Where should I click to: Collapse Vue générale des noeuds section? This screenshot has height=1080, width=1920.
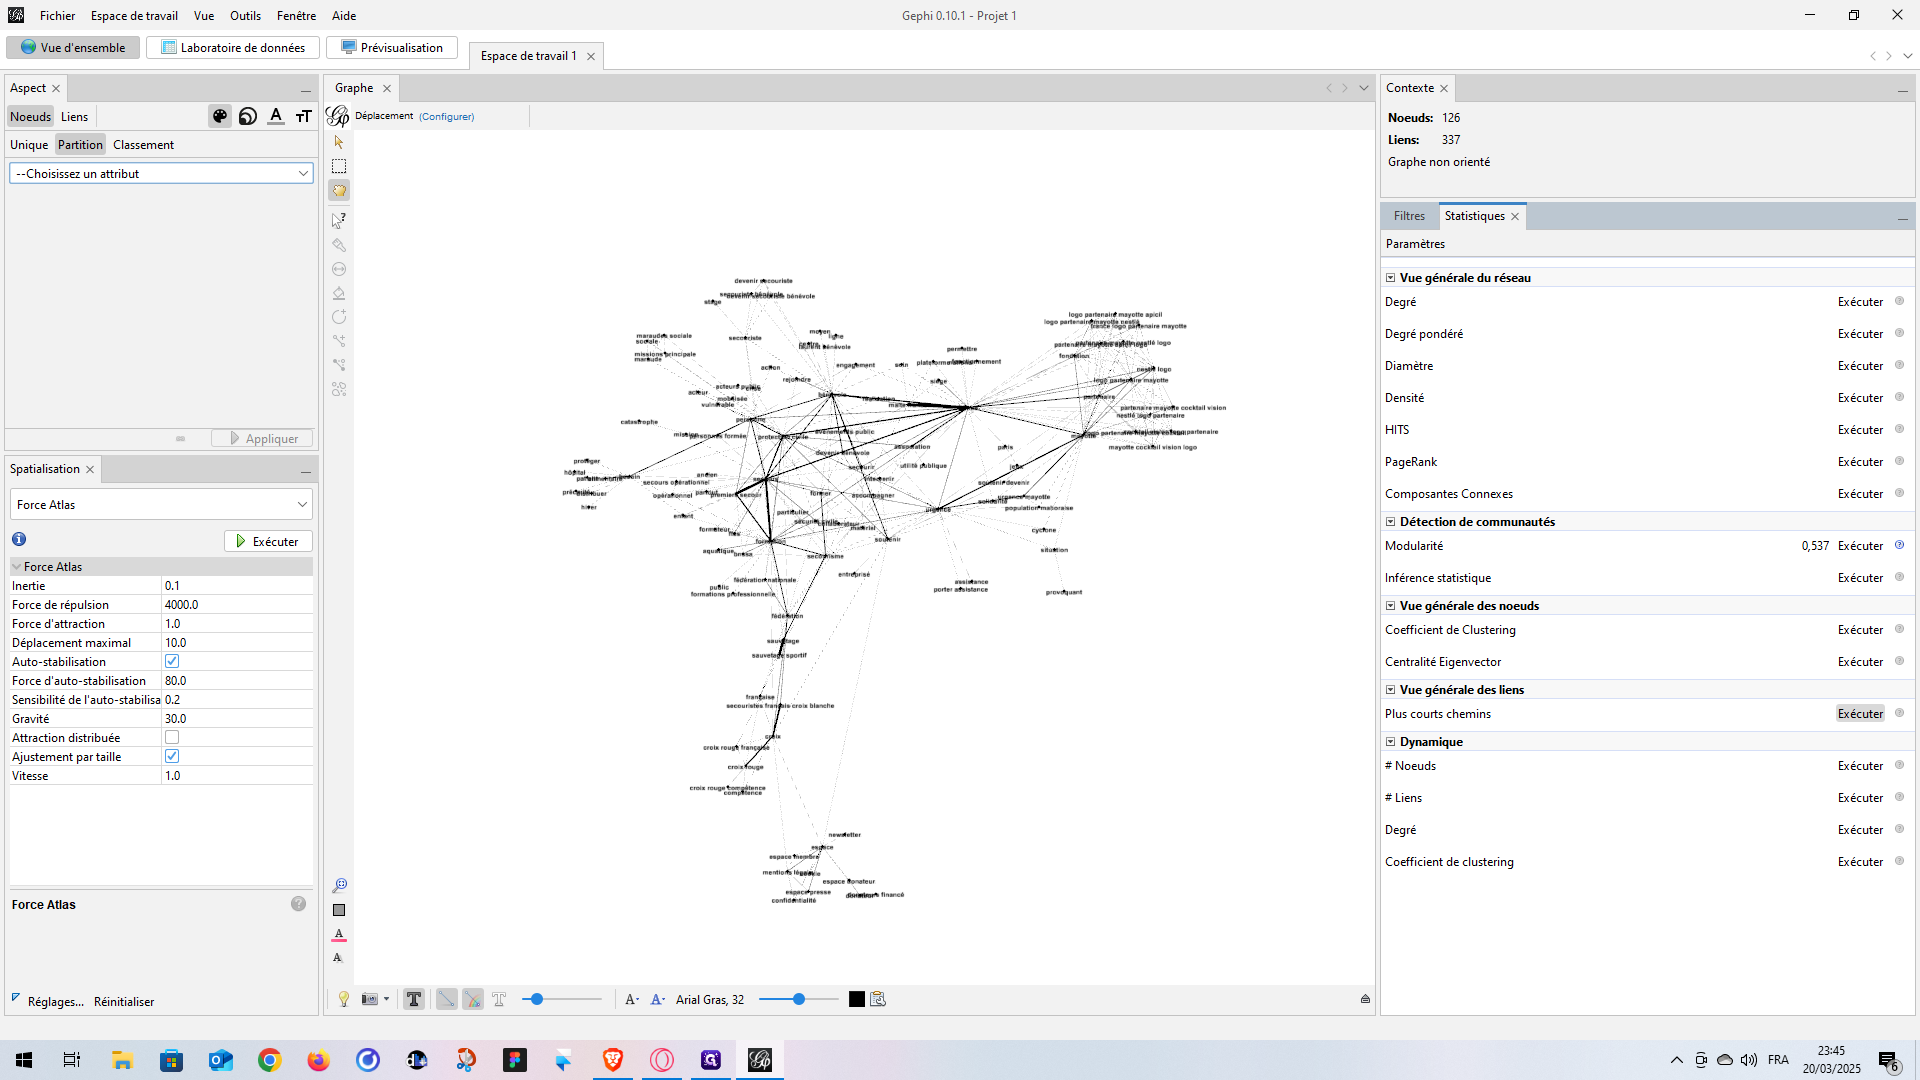point(1390,606)
